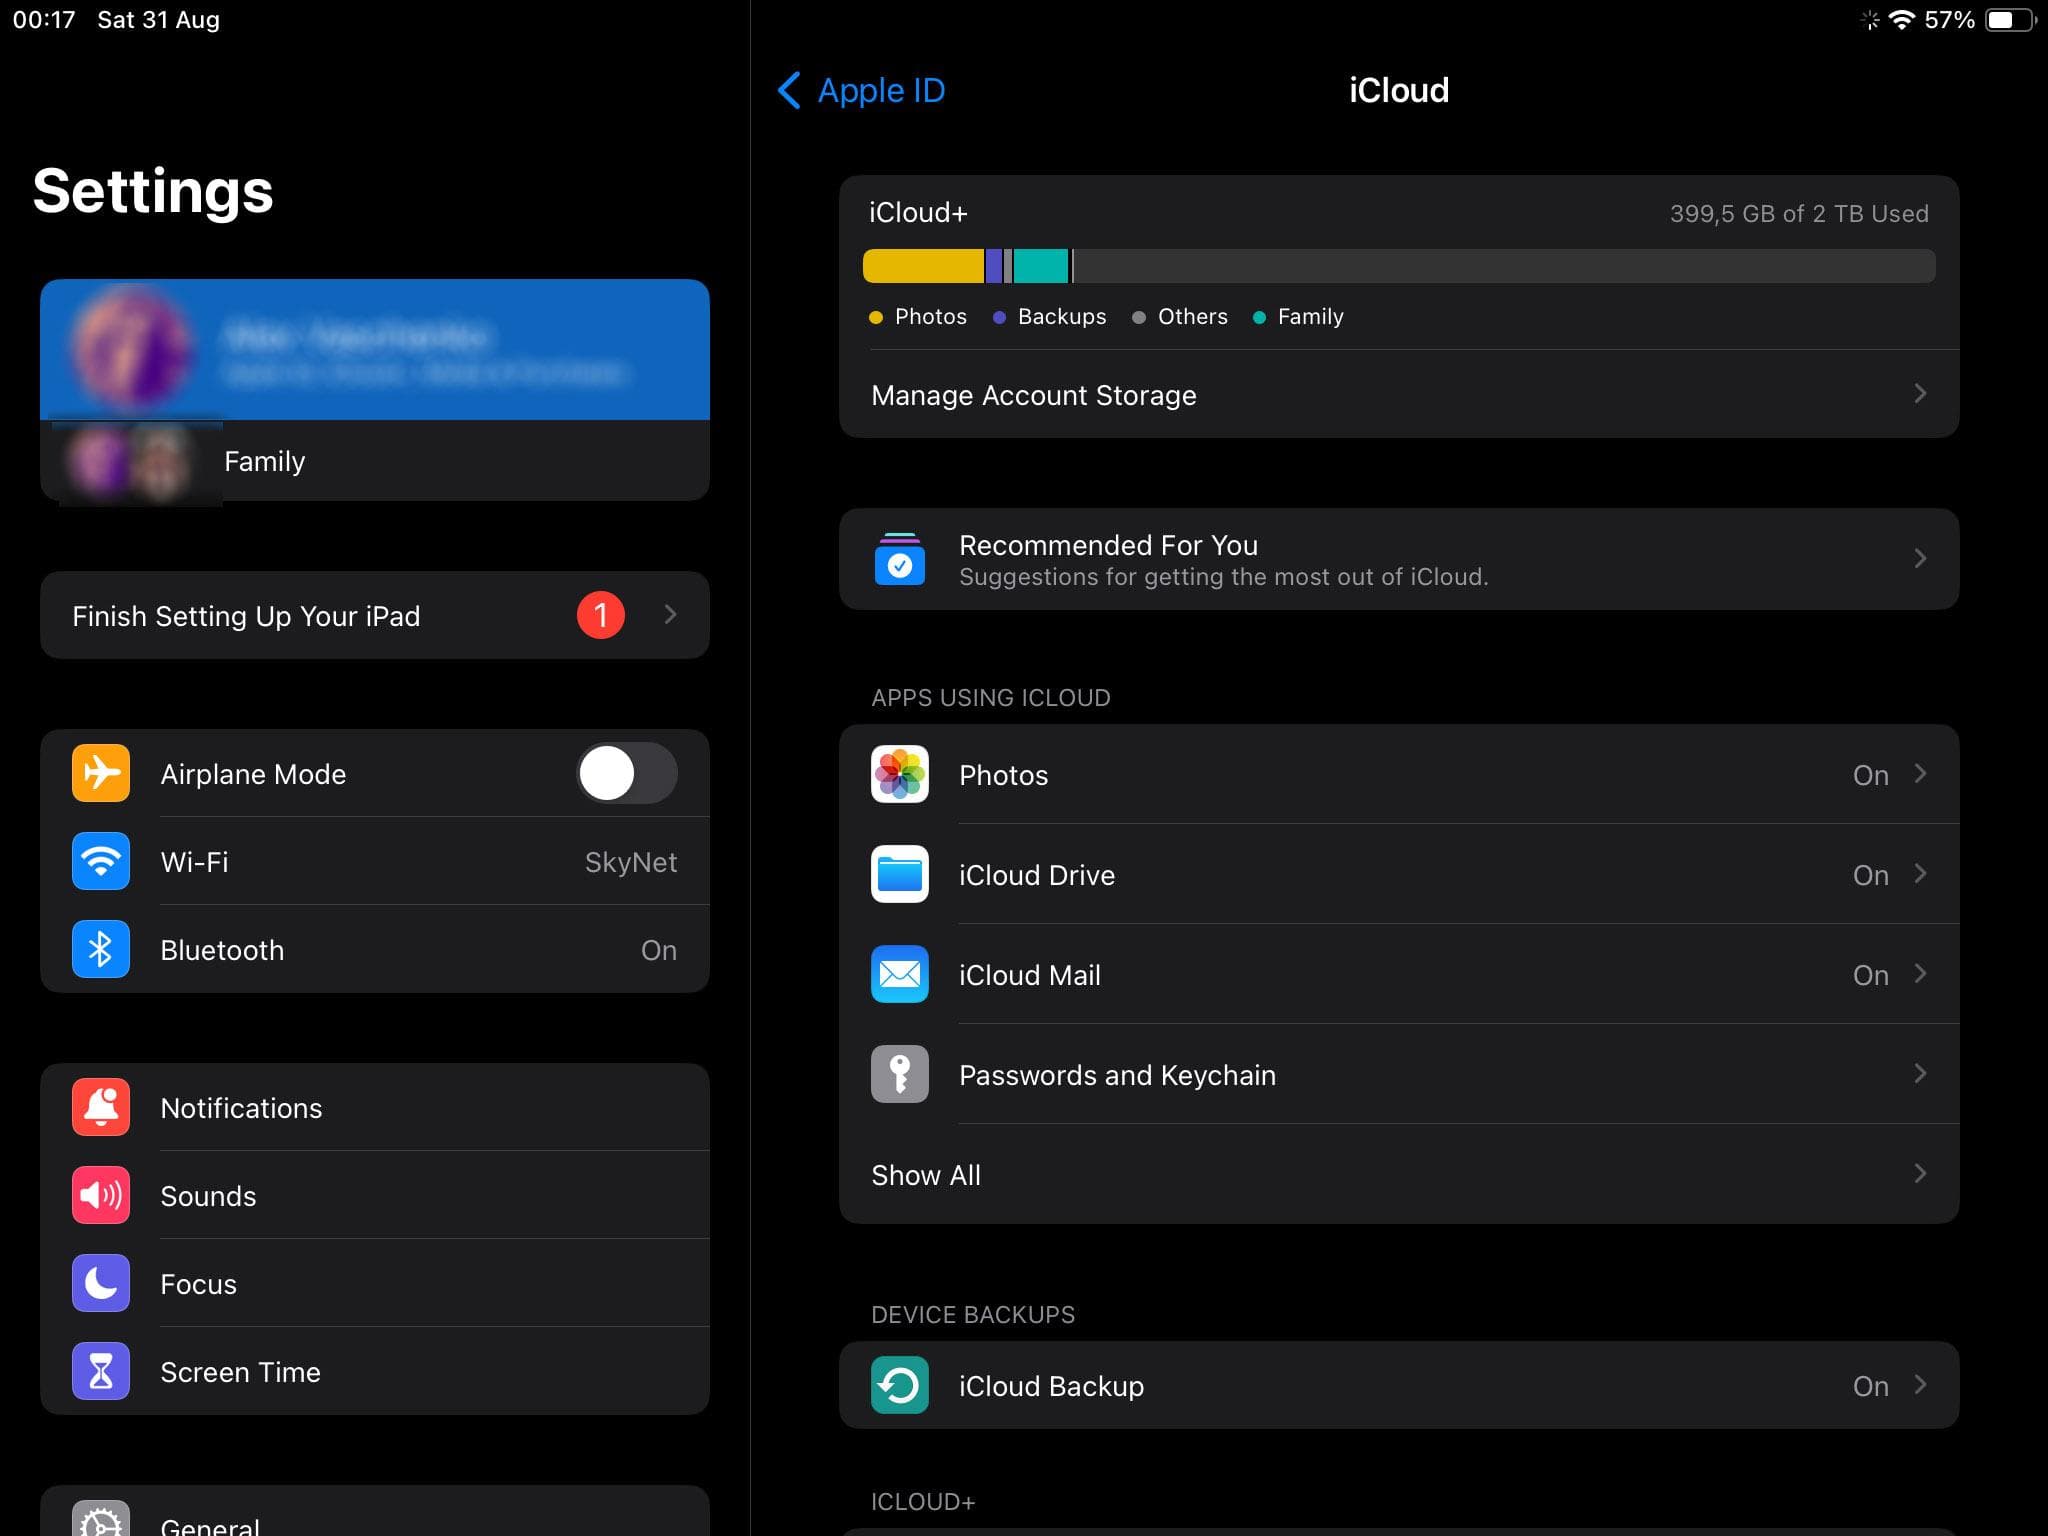This screenshot has width=2048, height=1536.
Task: Tap the iCloud Mail envelope icon
Action: pyautogui.click(x=900, y=974)
